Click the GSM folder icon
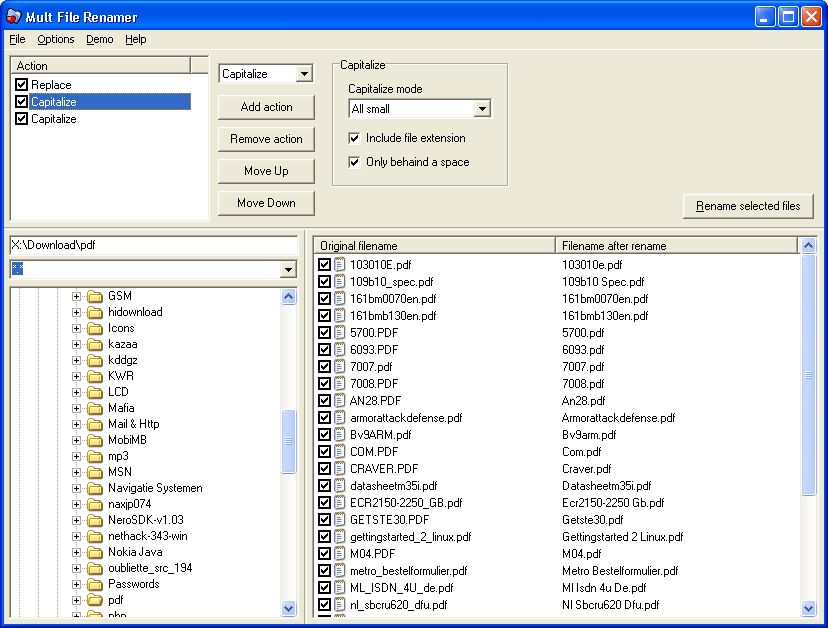The width and height of the screenshot is (828, 628). click(97, 296)
